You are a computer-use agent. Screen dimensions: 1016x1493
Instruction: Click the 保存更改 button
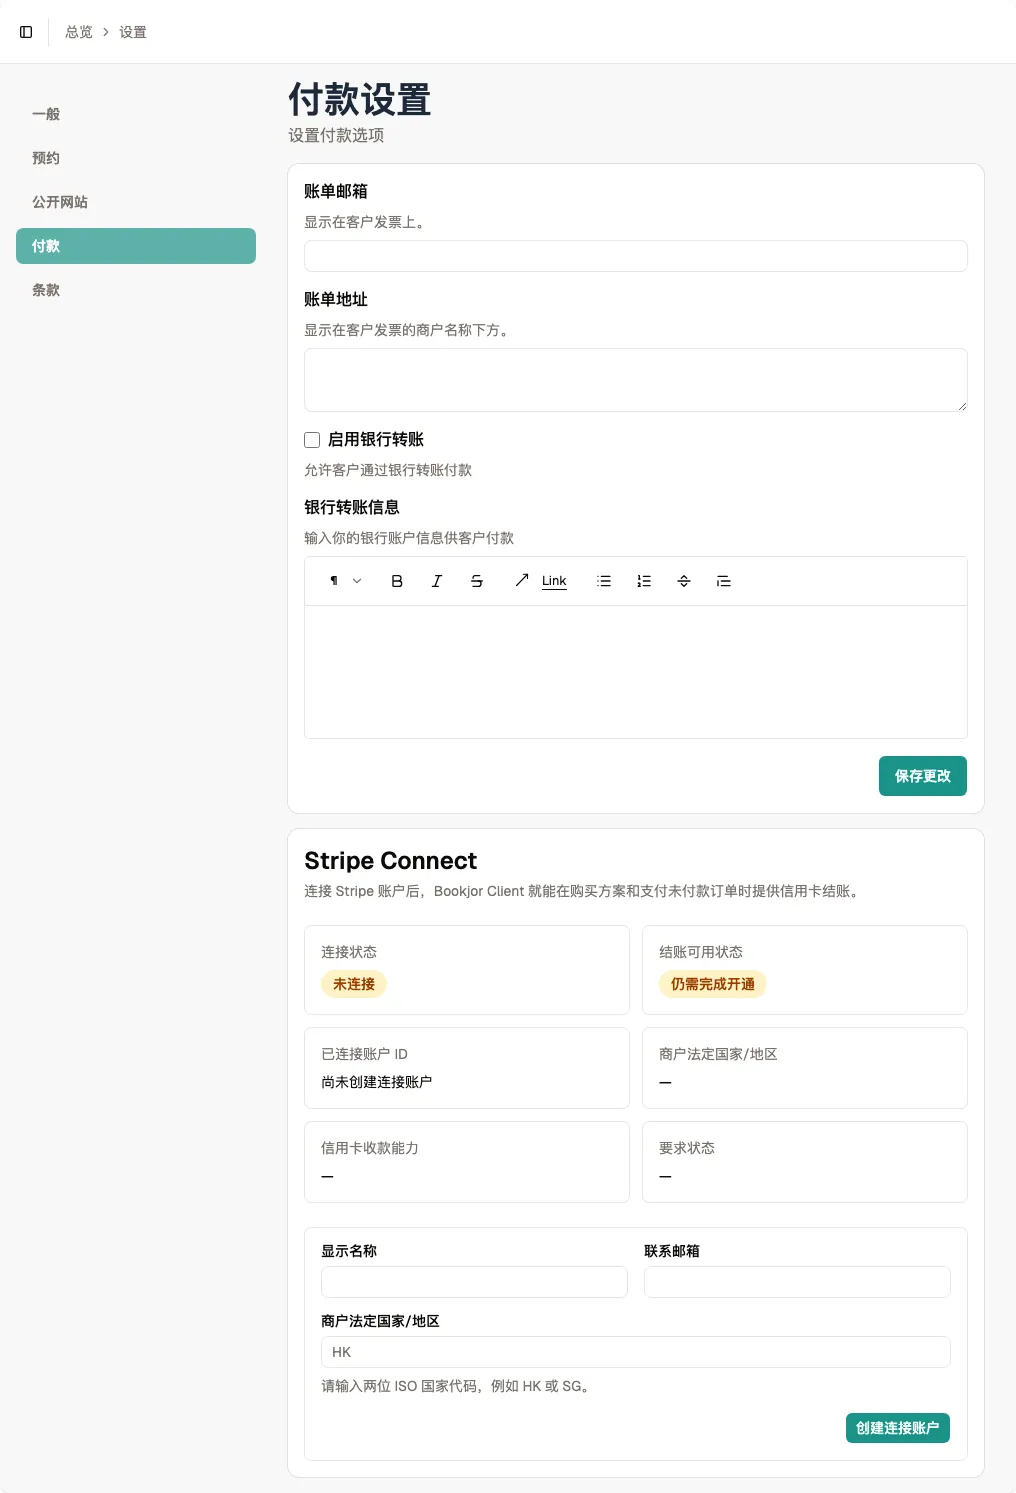coord(923,776)
